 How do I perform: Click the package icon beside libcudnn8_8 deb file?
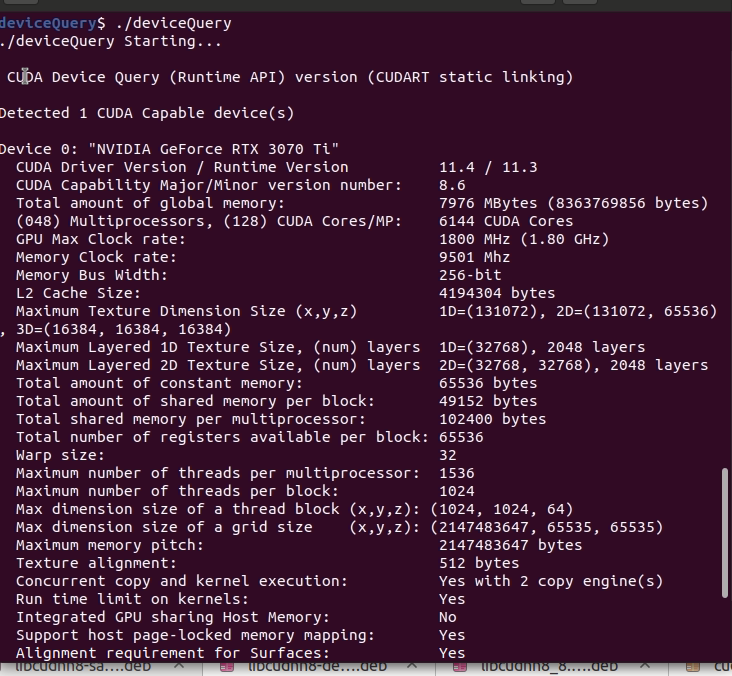pyautogui.click(x=458, y=667)
